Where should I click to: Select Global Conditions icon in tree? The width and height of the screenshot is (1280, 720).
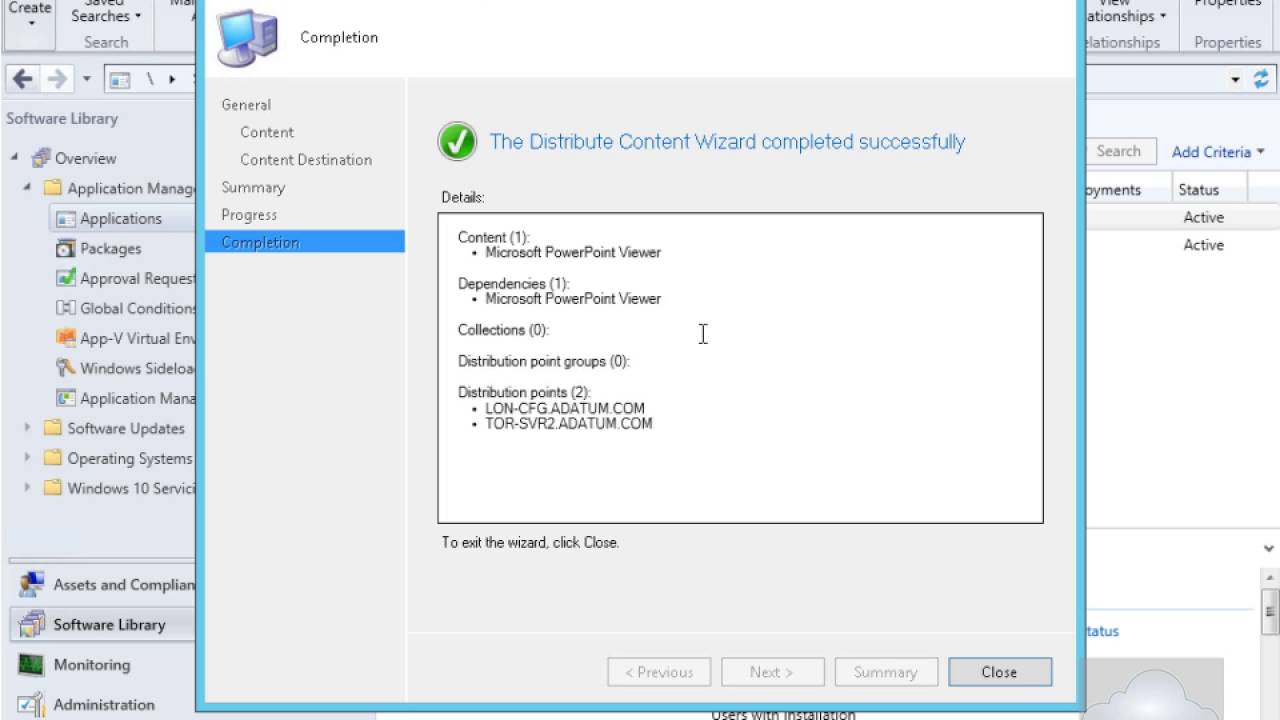click(x=65, y=309)
